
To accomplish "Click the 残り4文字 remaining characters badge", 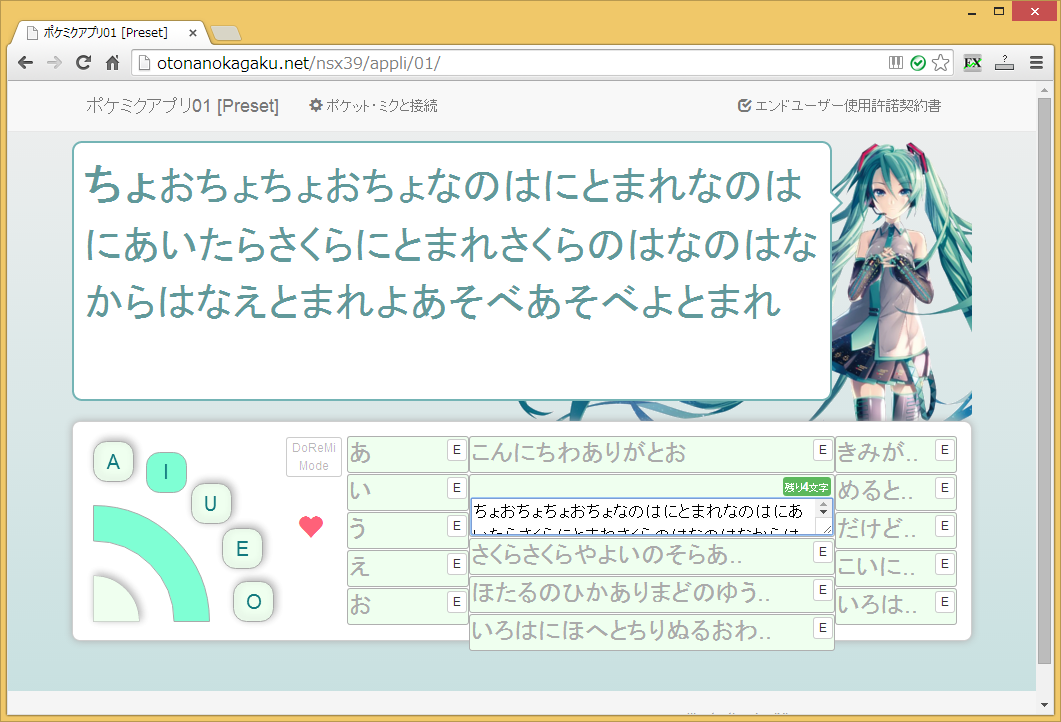I will (806, 487).
